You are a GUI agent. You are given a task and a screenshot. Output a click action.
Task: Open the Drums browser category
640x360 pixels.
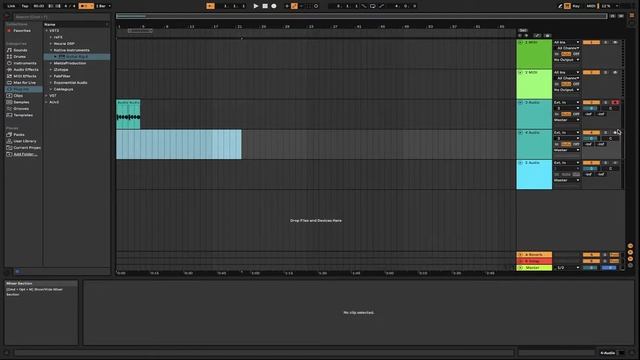pyautogui.click(x=19, y=57)
